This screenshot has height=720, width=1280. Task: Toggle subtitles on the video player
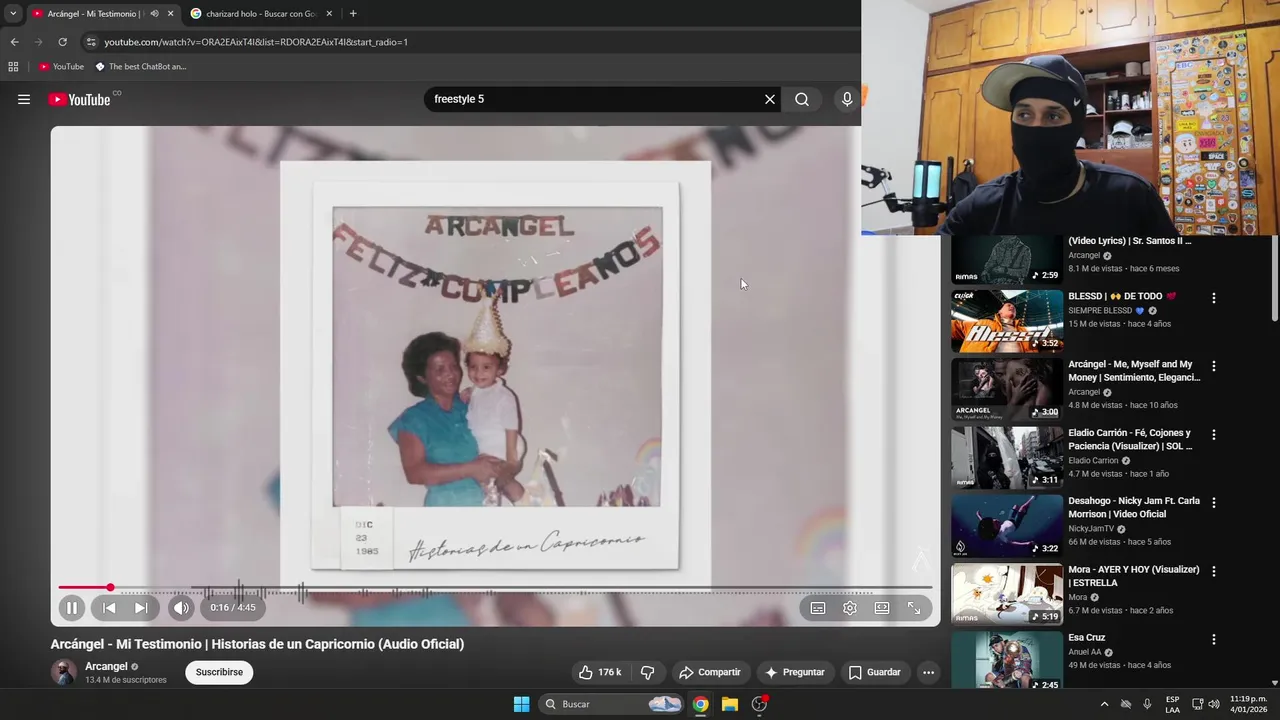[x=818, y=608]
